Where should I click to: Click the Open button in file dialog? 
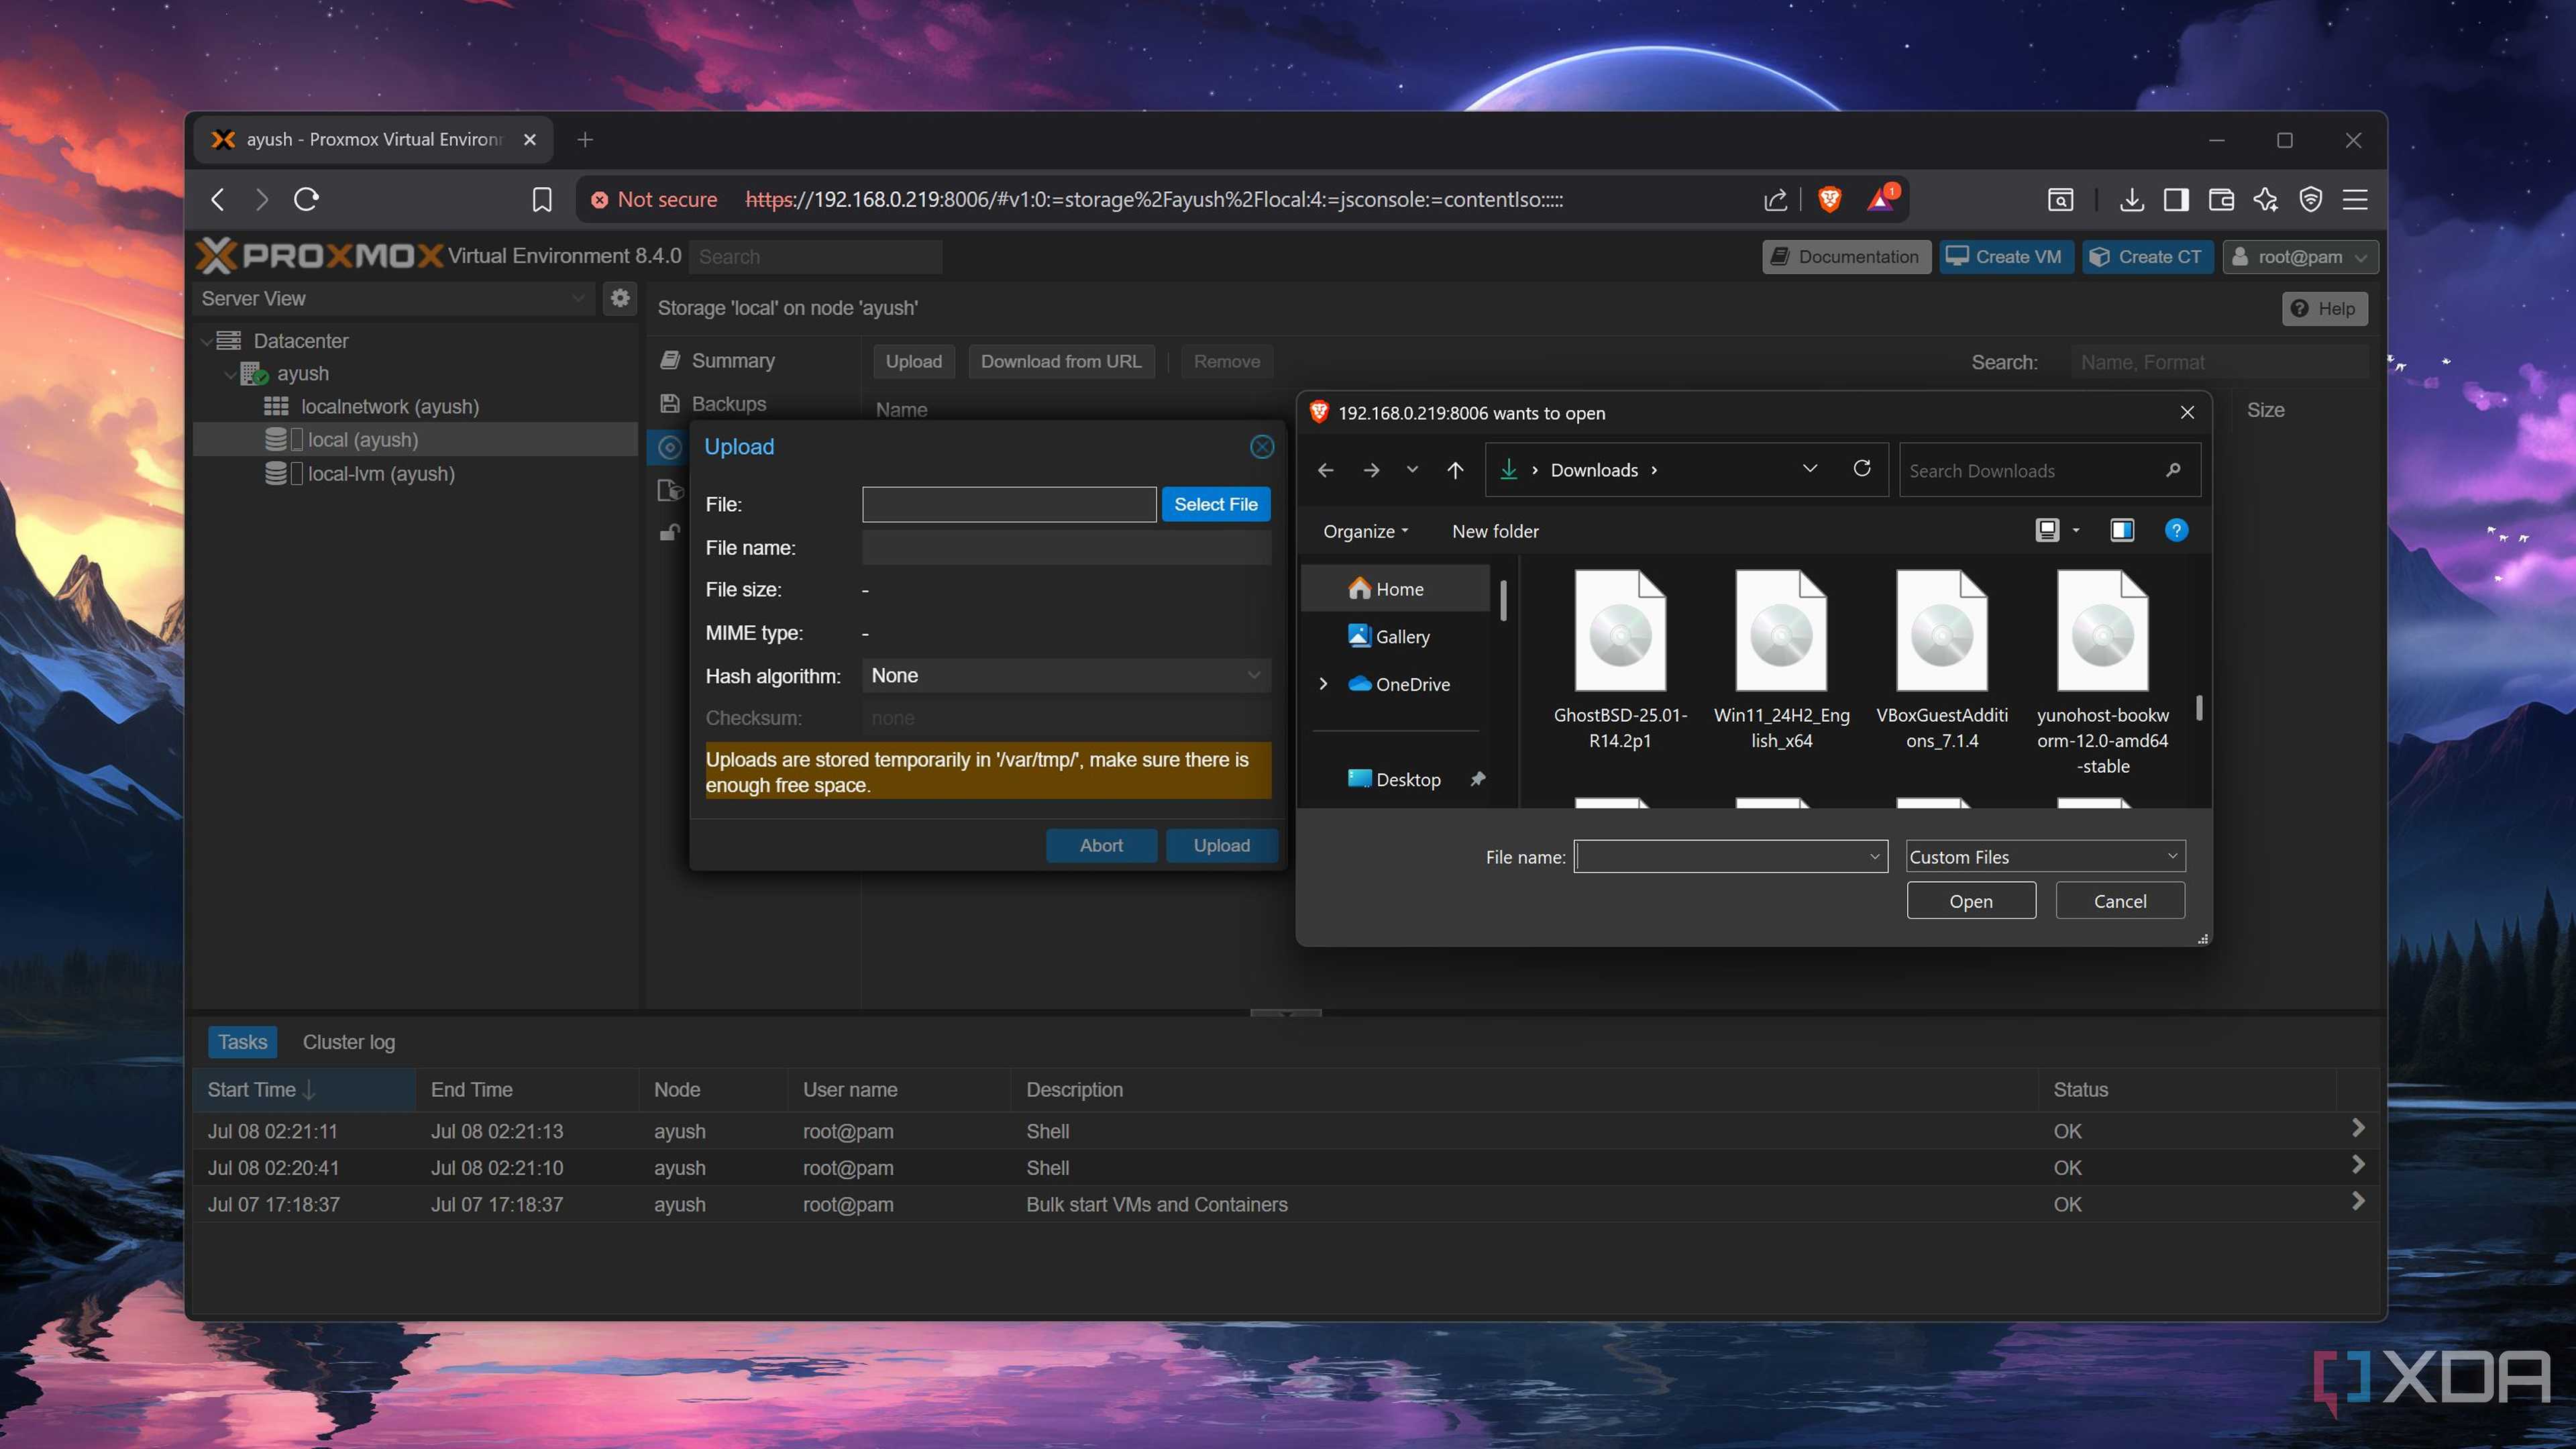tap(1970, 901)
